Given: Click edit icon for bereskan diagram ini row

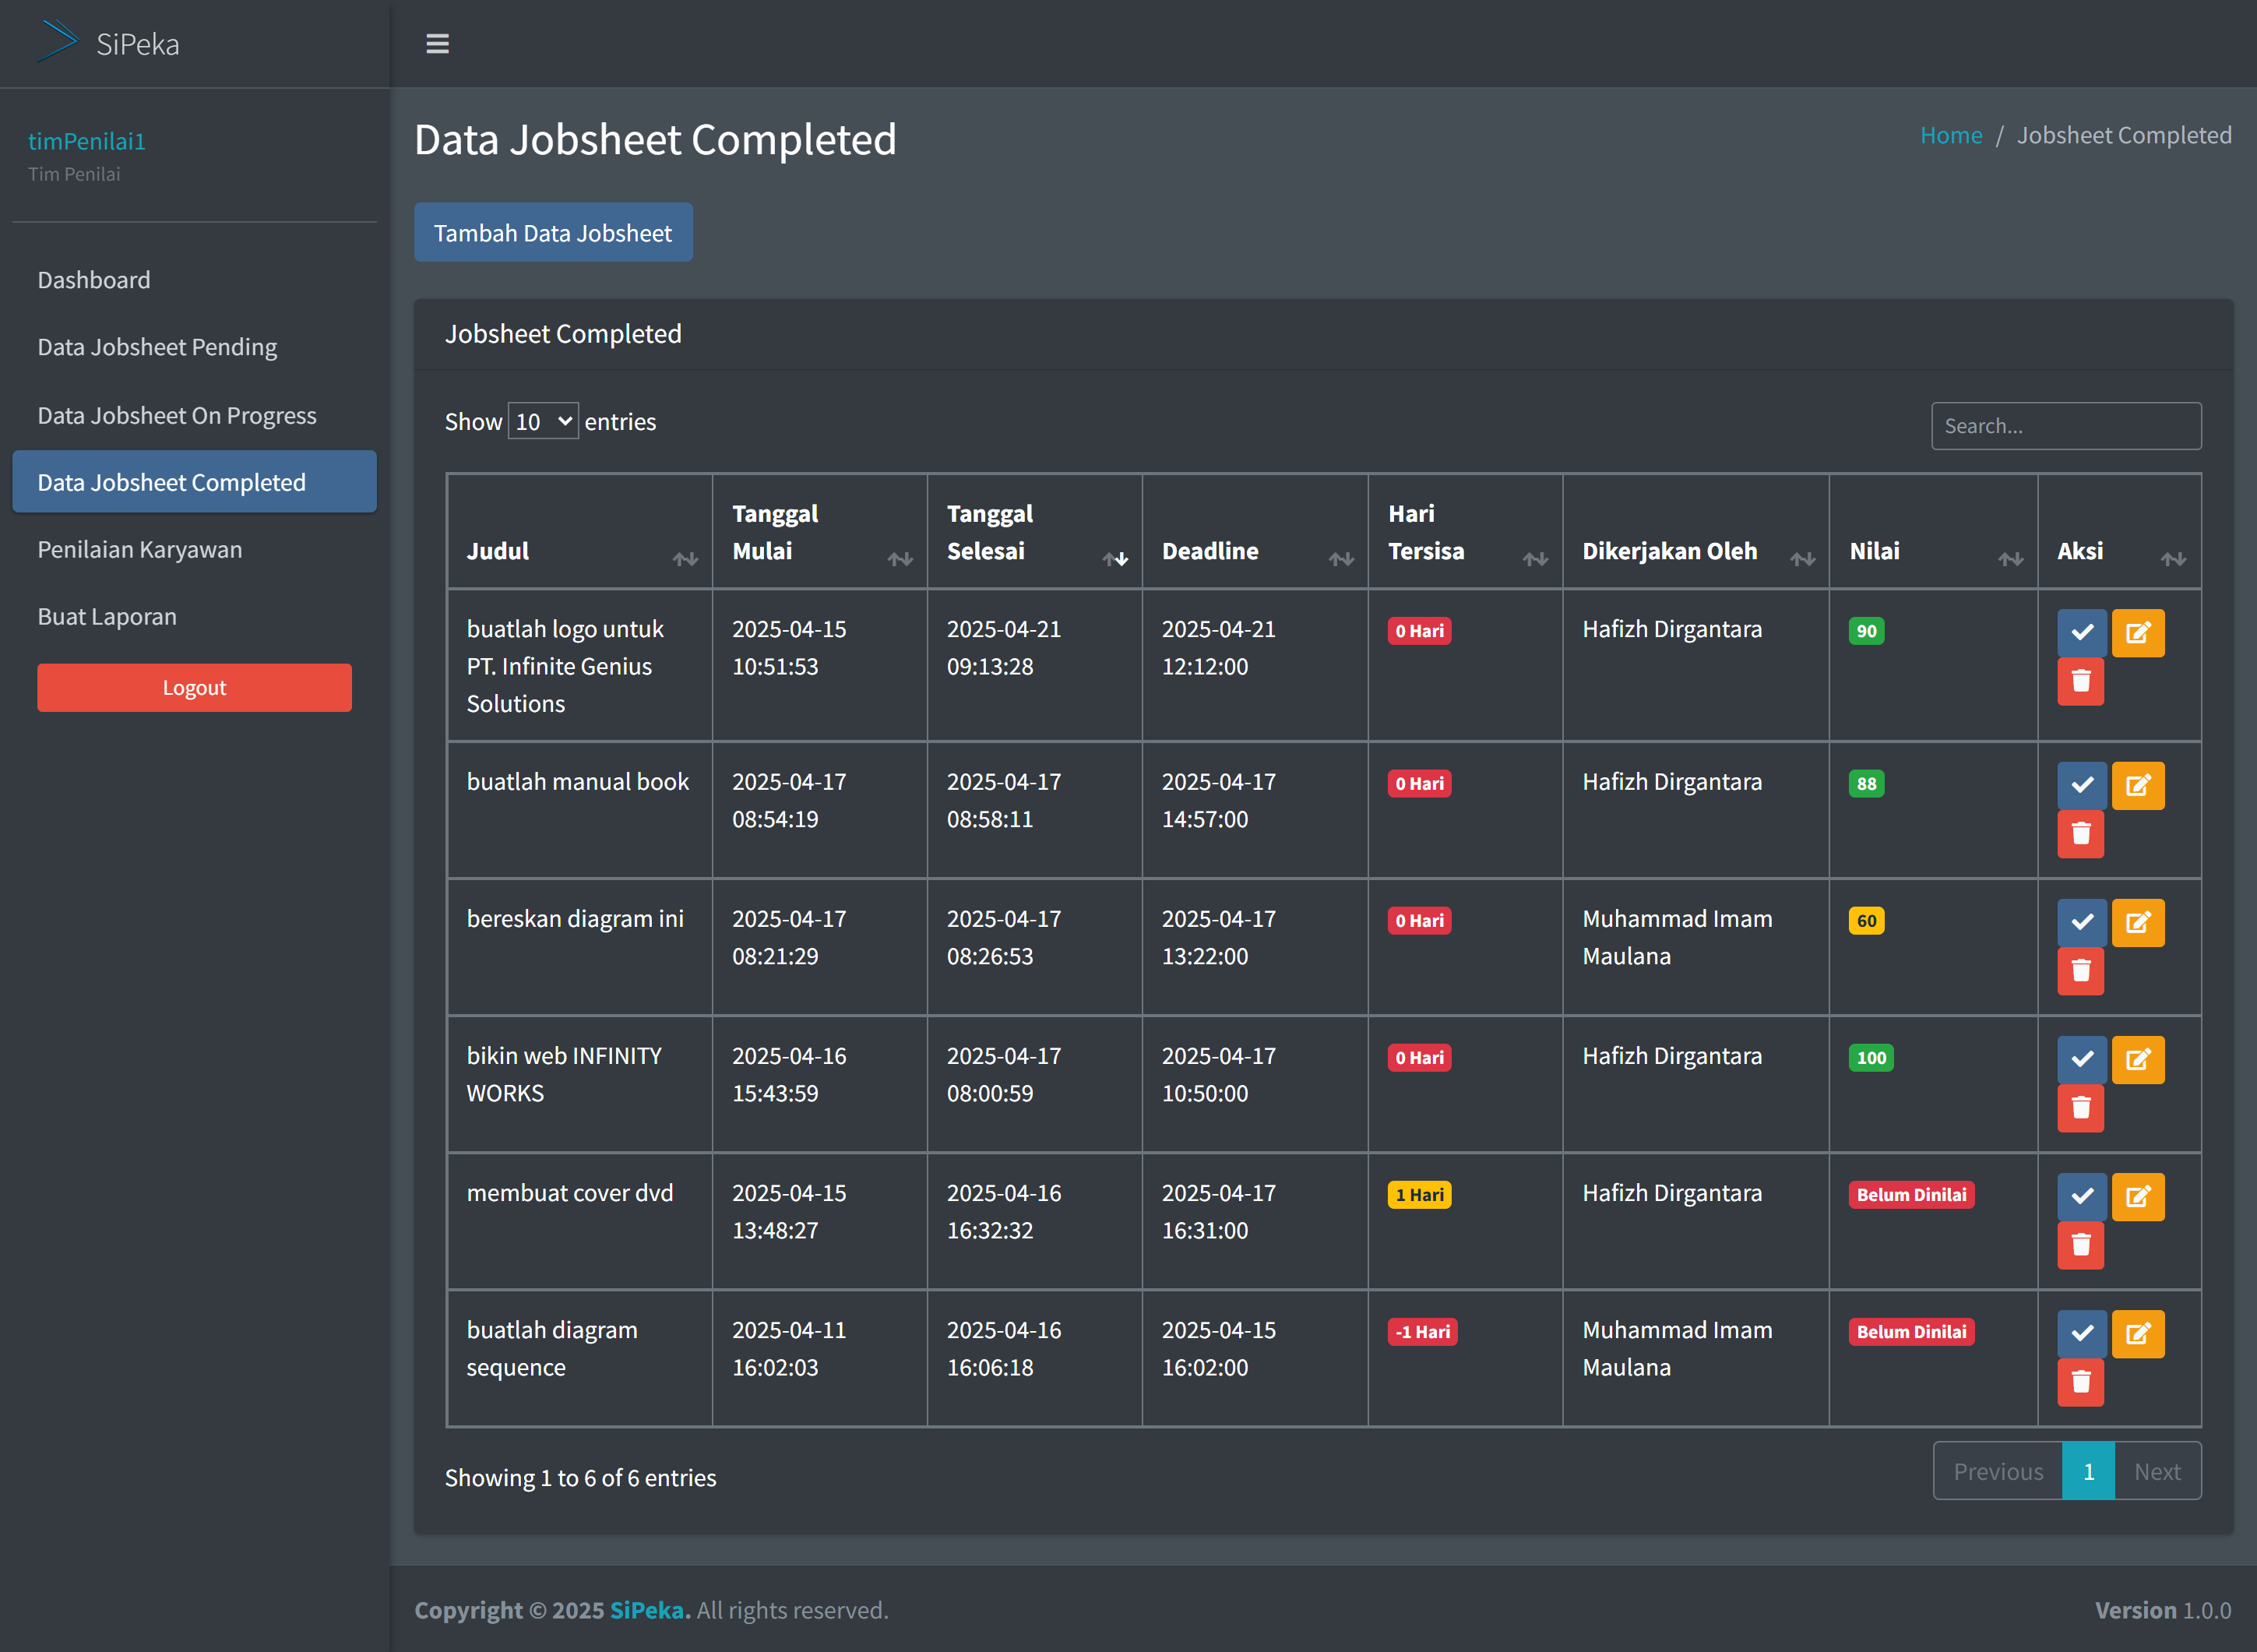Looking at the screenshot, I should (x=2138, y=922).
